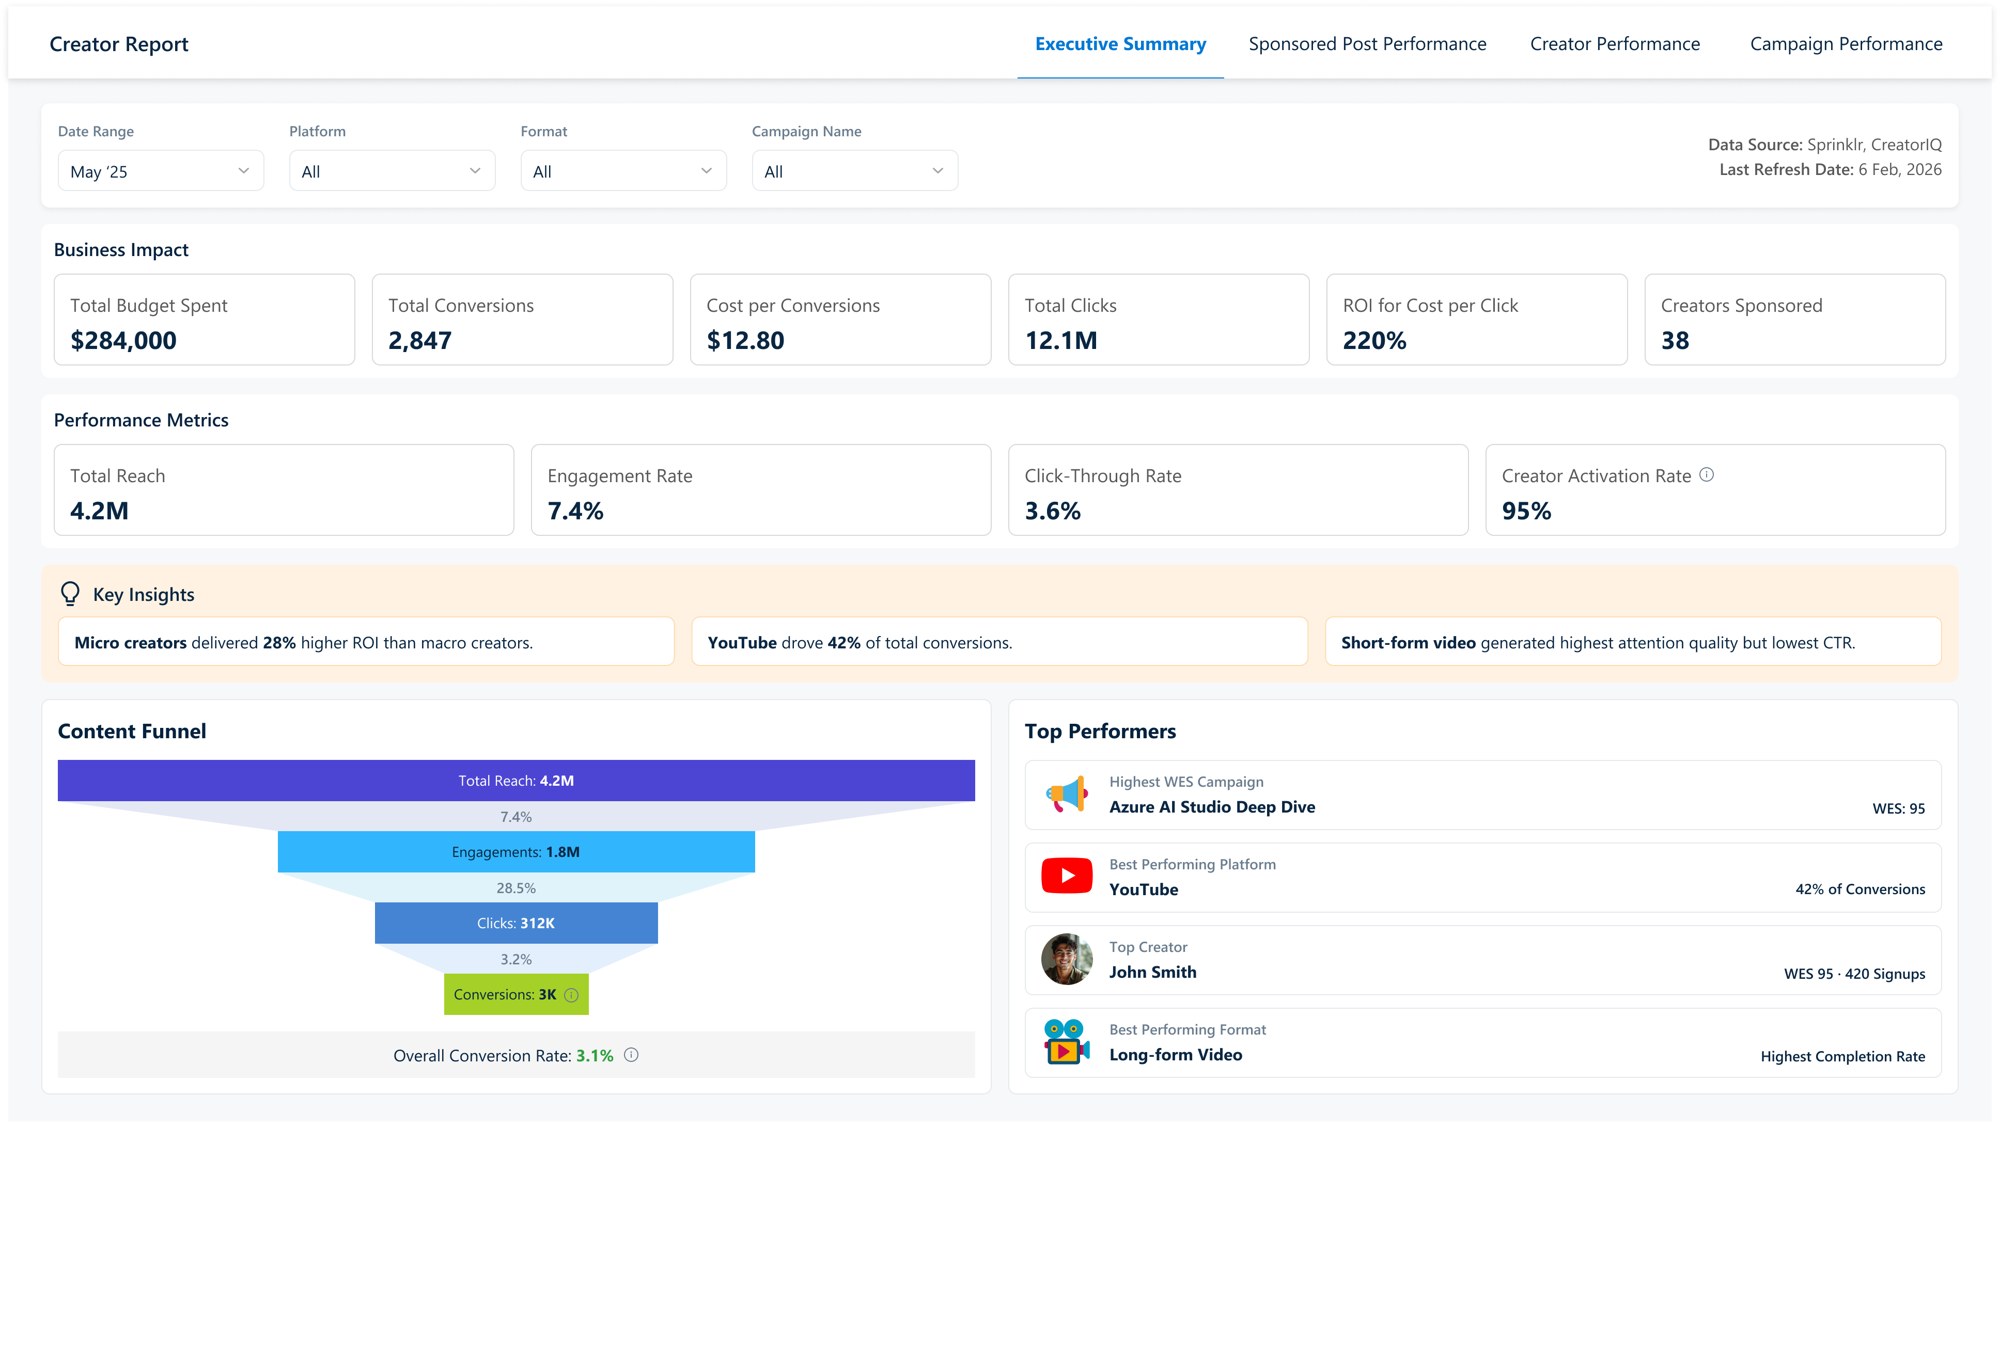Click the YouTube logo icon
This screenshot has width=2000, height=1367.
point(1066,877)
